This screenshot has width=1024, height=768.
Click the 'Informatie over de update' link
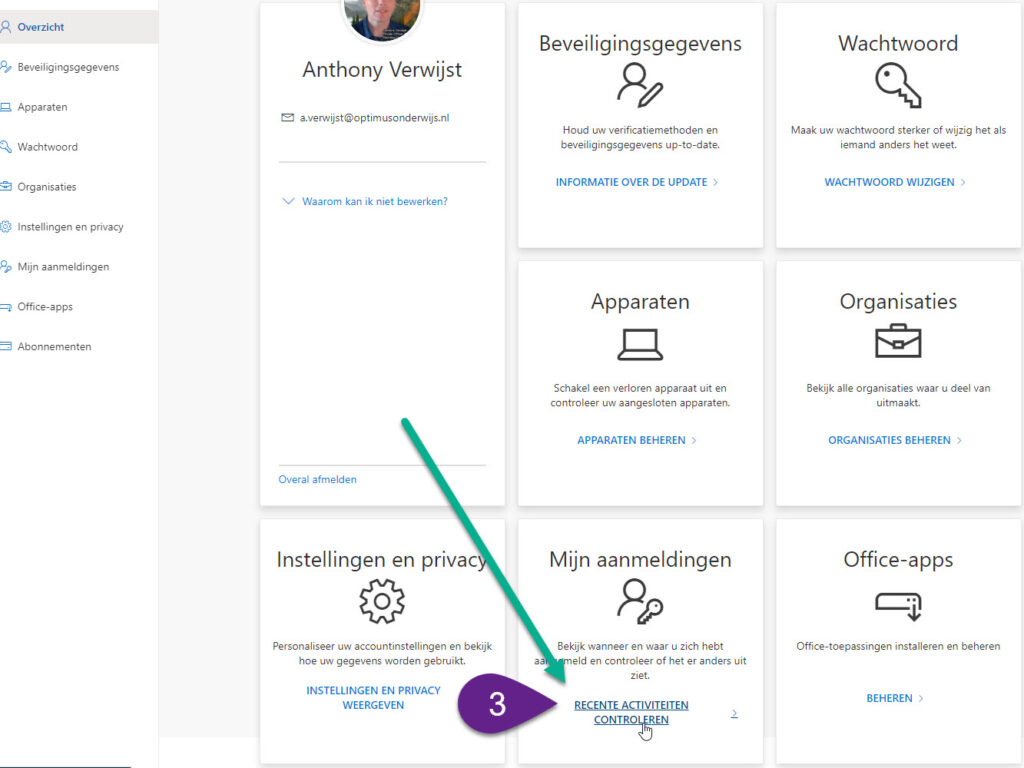(x=631, y=182)
